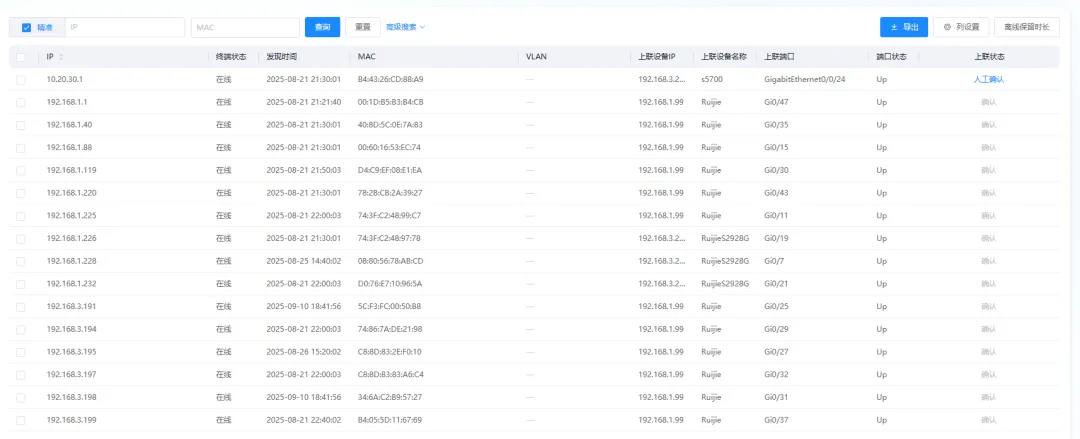
Task: Click the MAC search input field
Action: pyautogui.click(x=244, y=27)
